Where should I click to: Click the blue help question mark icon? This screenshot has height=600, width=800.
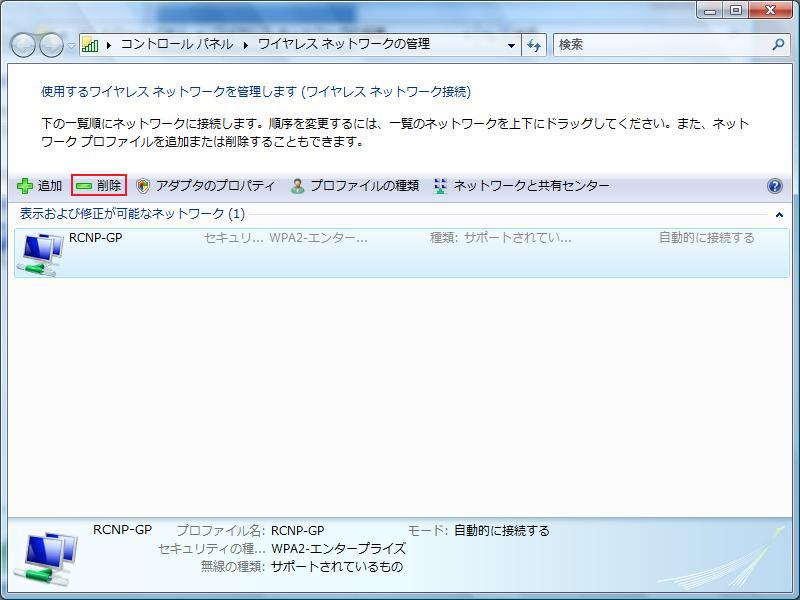tap(774, 186)
